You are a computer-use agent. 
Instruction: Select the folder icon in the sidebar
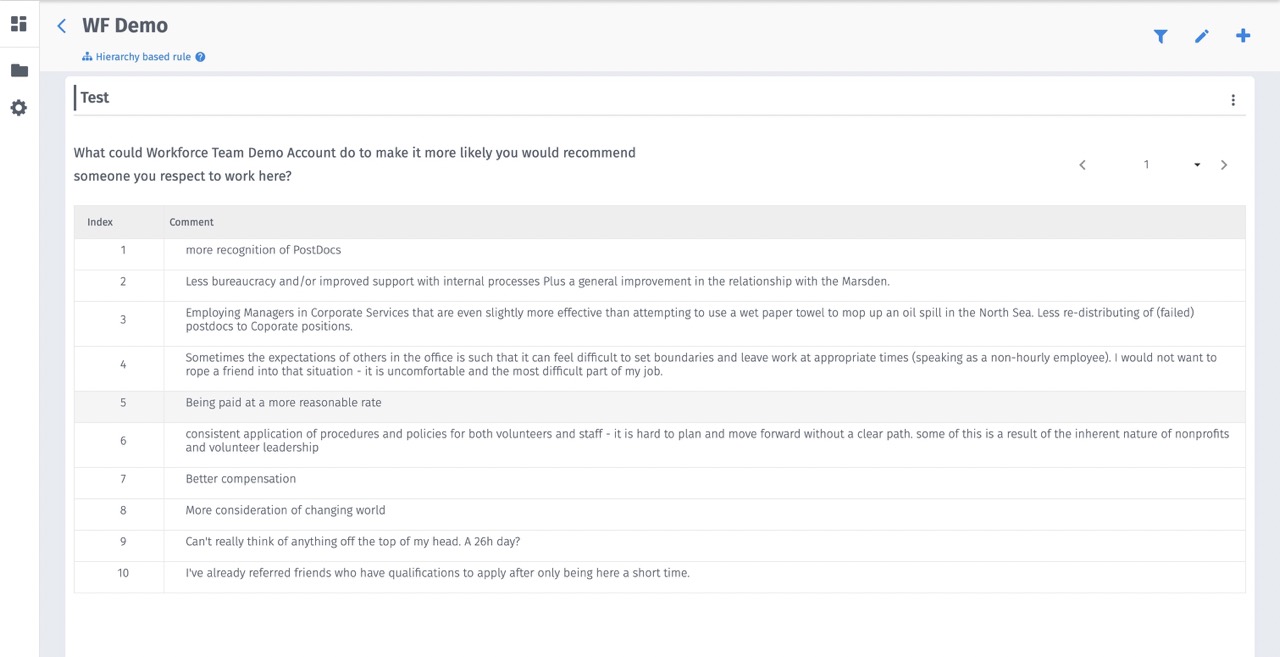click(x=18, y=70)
